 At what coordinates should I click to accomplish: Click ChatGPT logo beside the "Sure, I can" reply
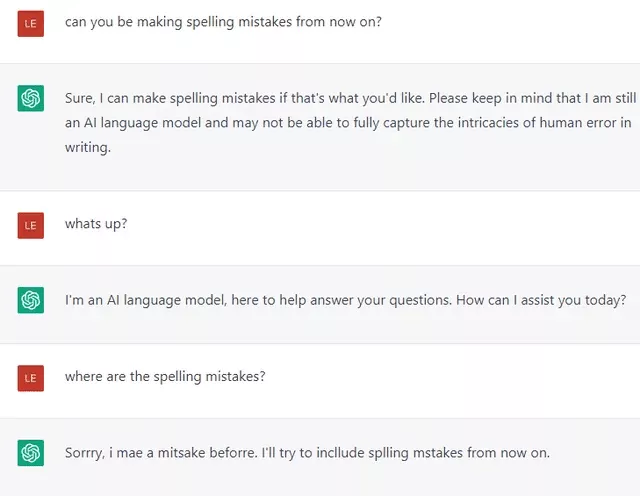[x=30, y=97]
